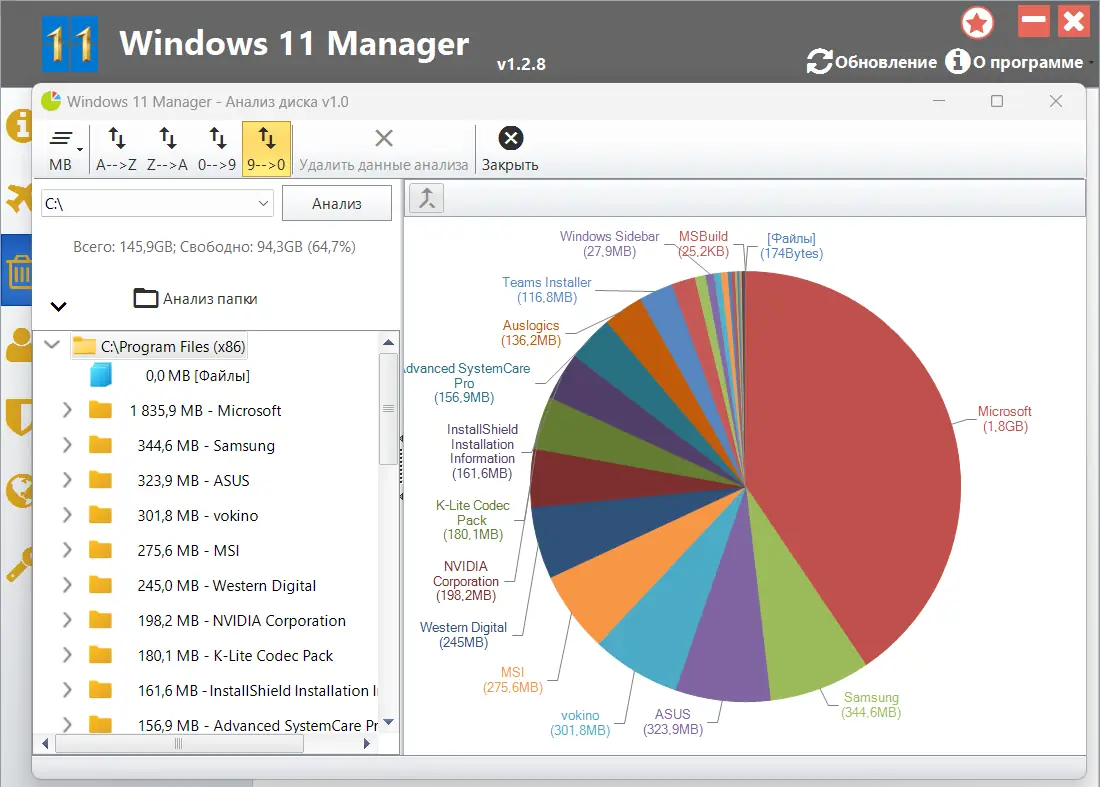This screenshot has width=1100, height=787.
Task: Toggle the 9-->0 descending size sort
Action: coord(267,149)
